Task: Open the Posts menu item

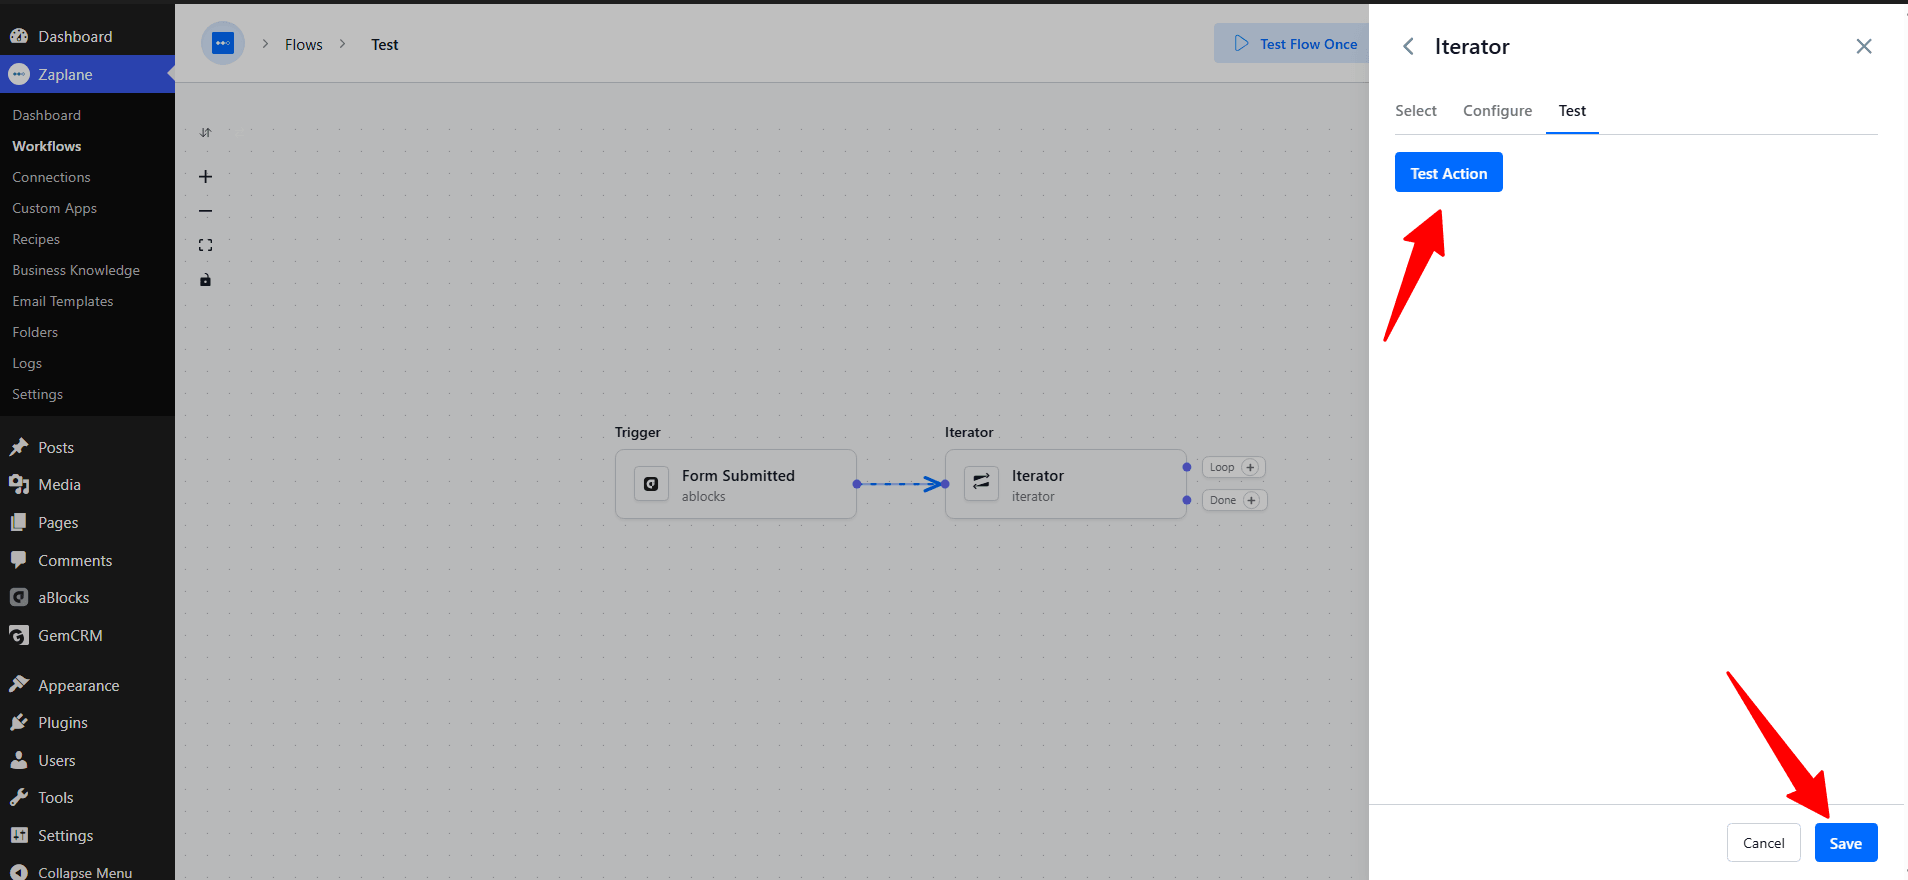Action: pos(87,447)
